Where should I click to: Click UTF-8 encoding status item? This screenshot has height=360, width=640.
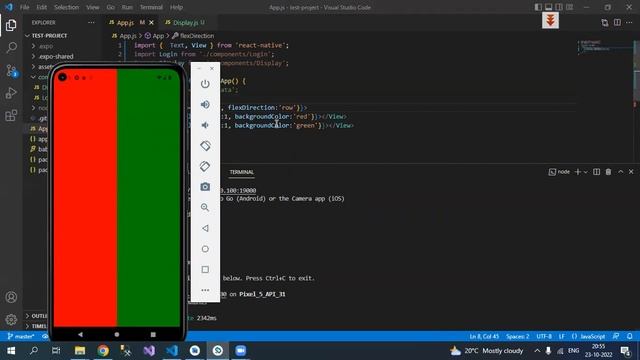click(x=544, y=336)
